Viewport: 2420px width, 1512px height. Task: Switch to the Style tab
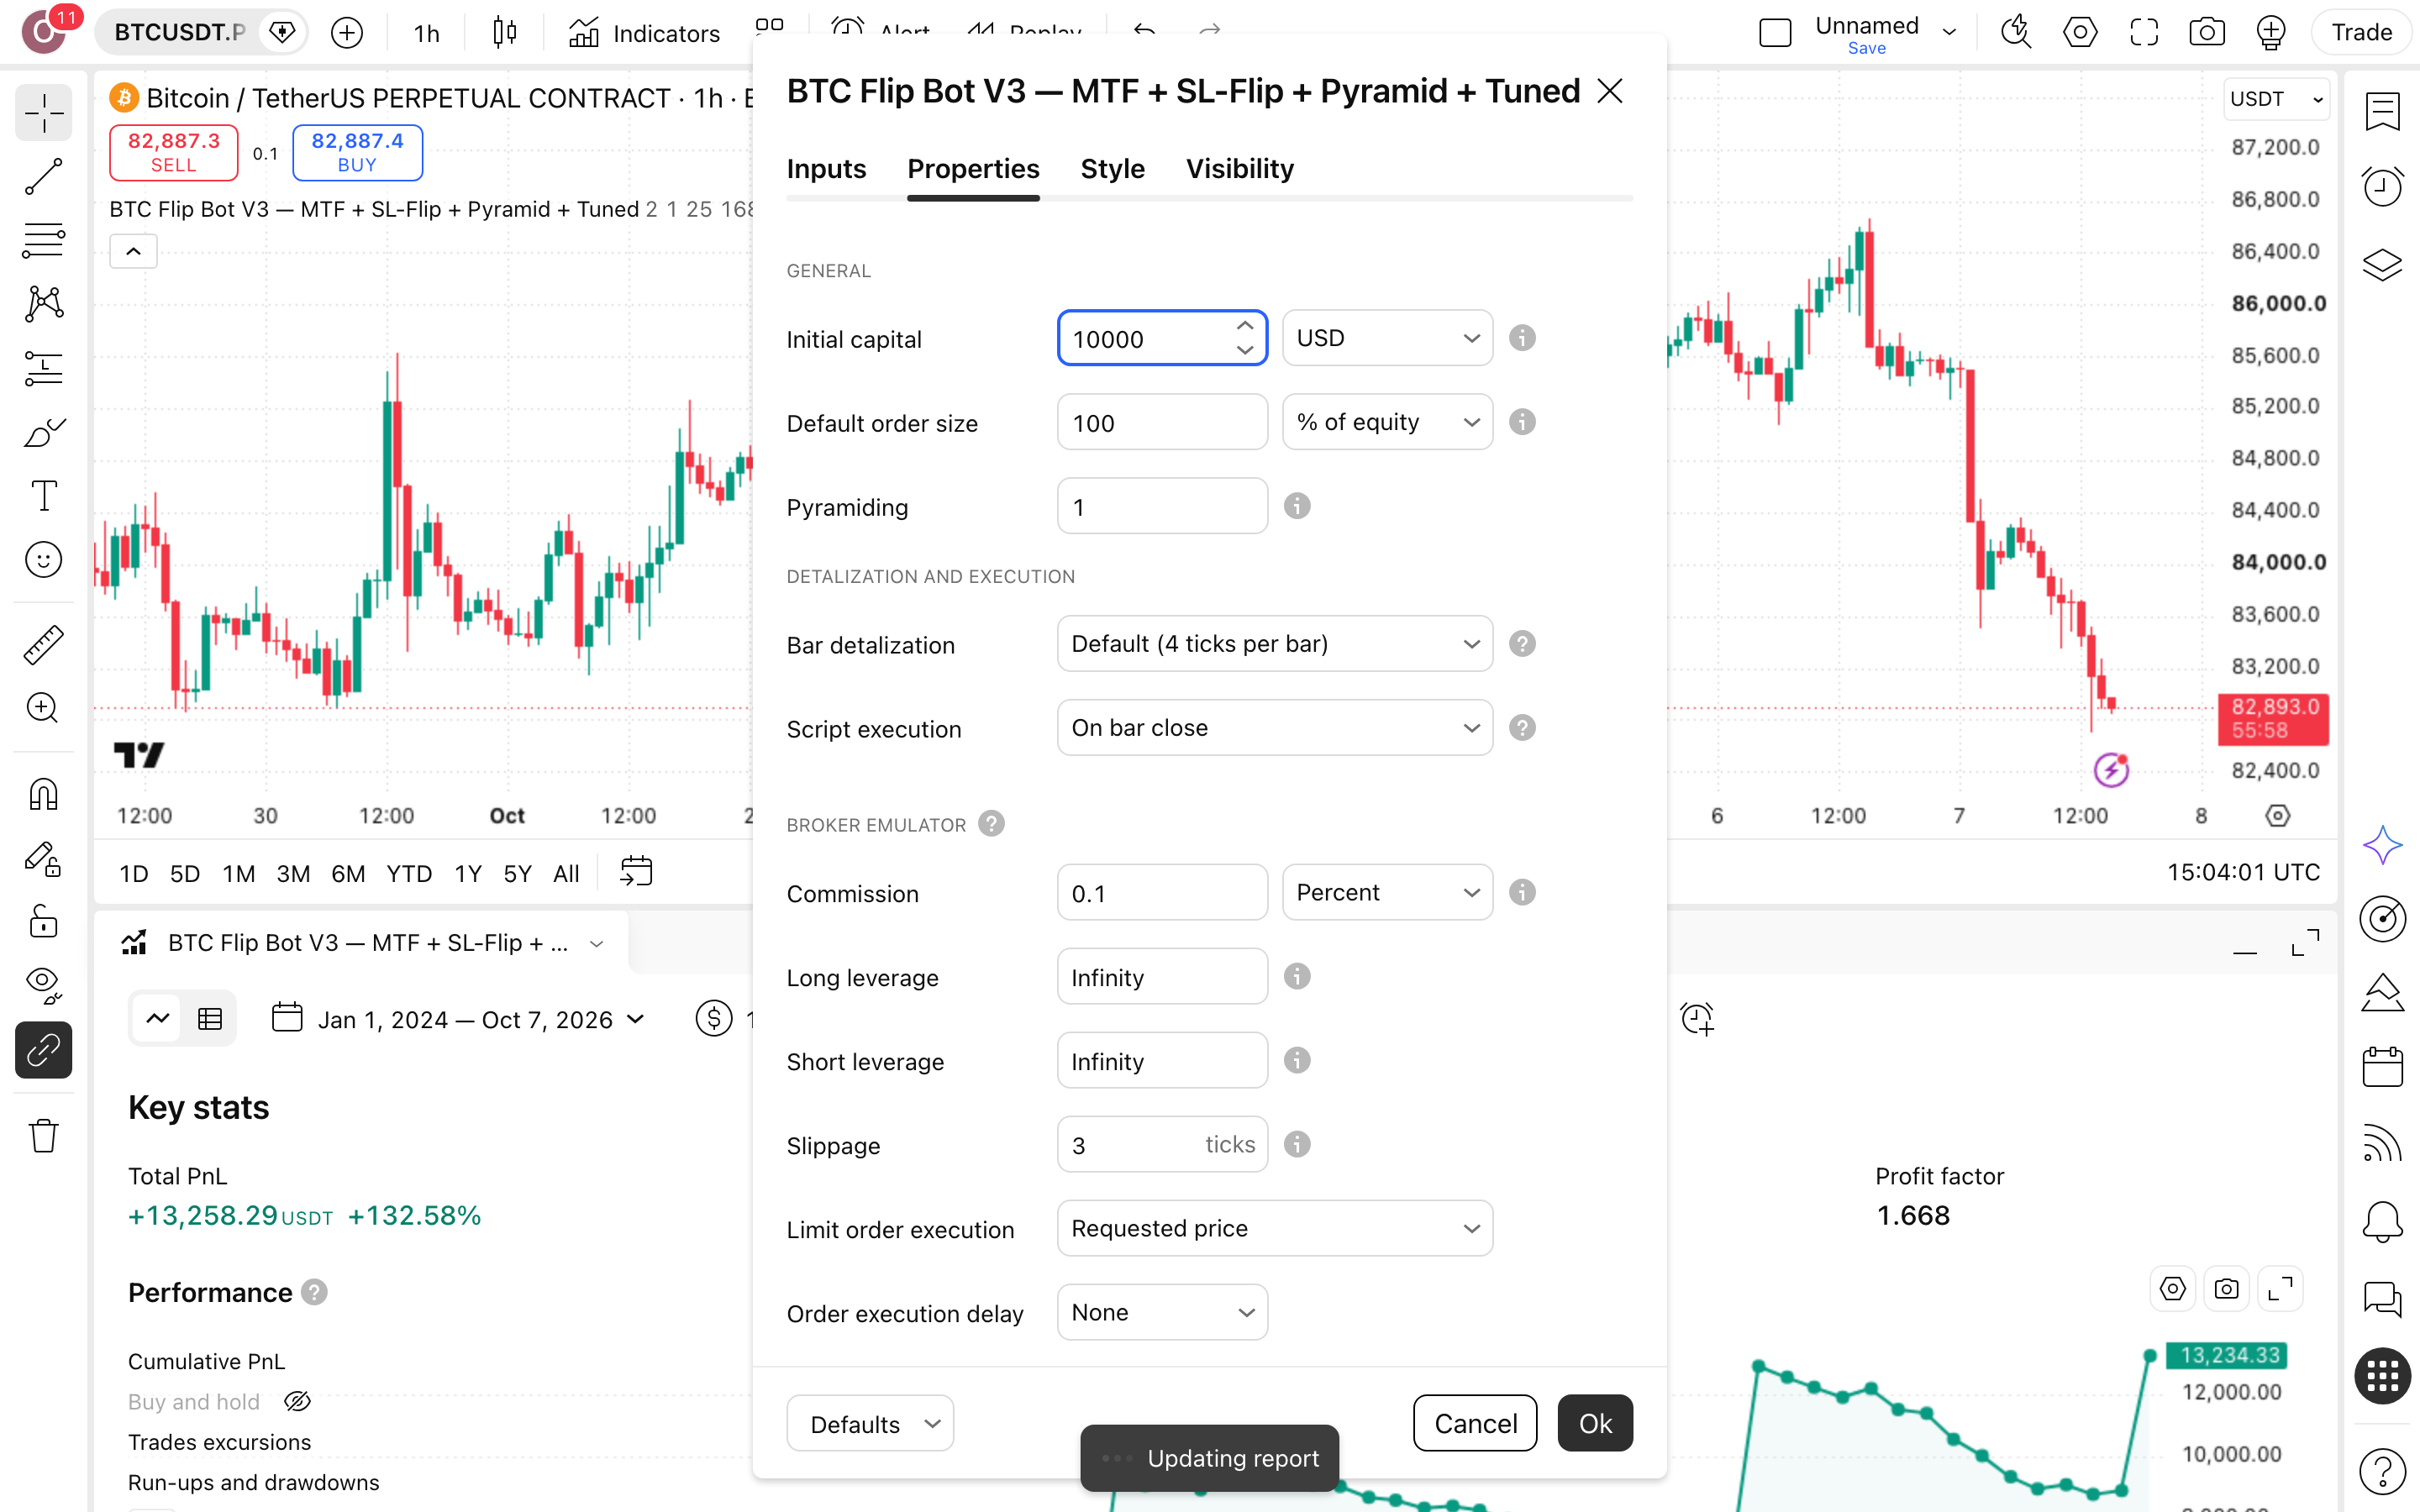(x=1112, y=169)
